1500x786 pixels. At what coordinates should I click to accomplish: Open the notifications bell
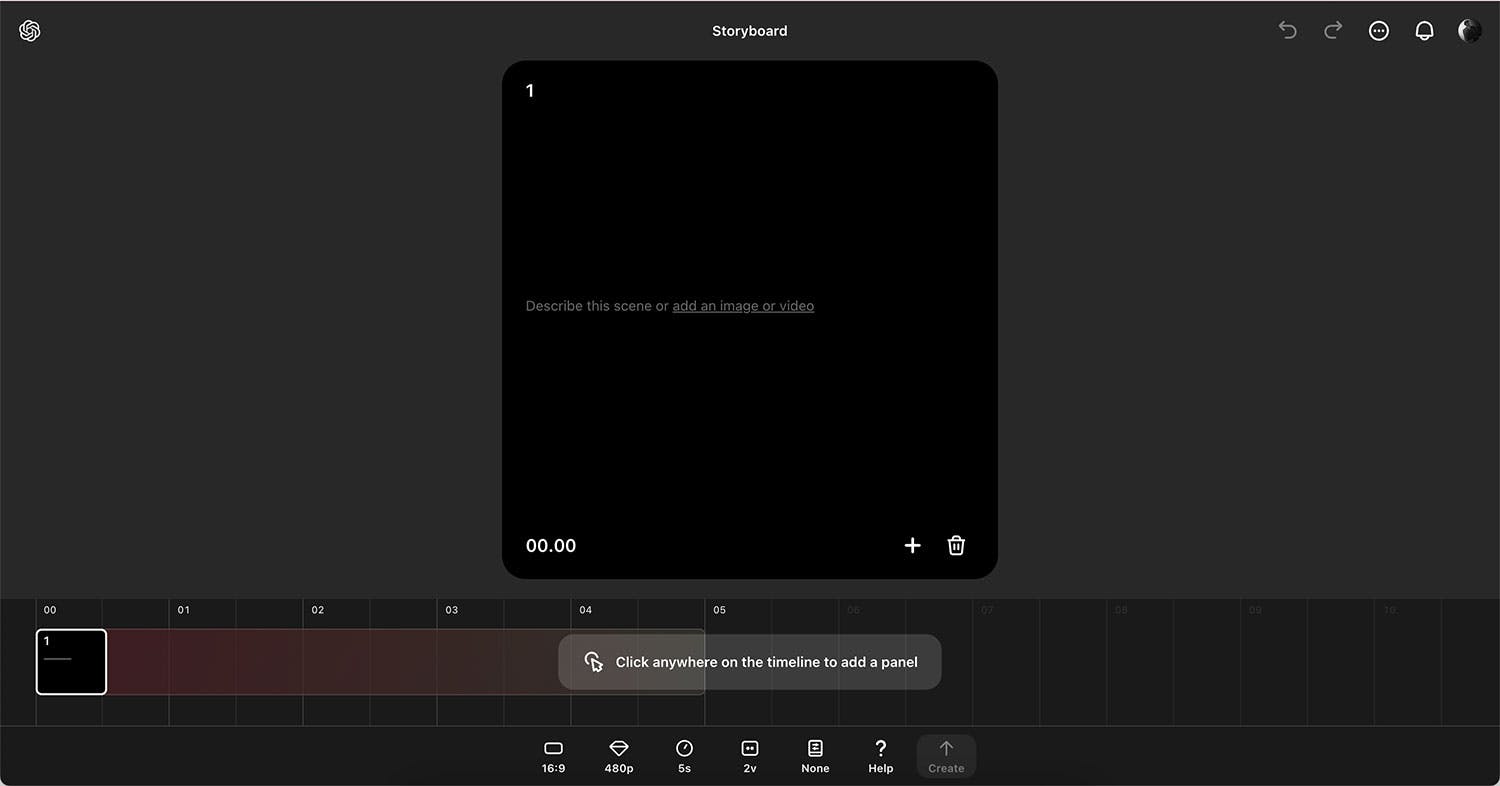click(1424, 30)
